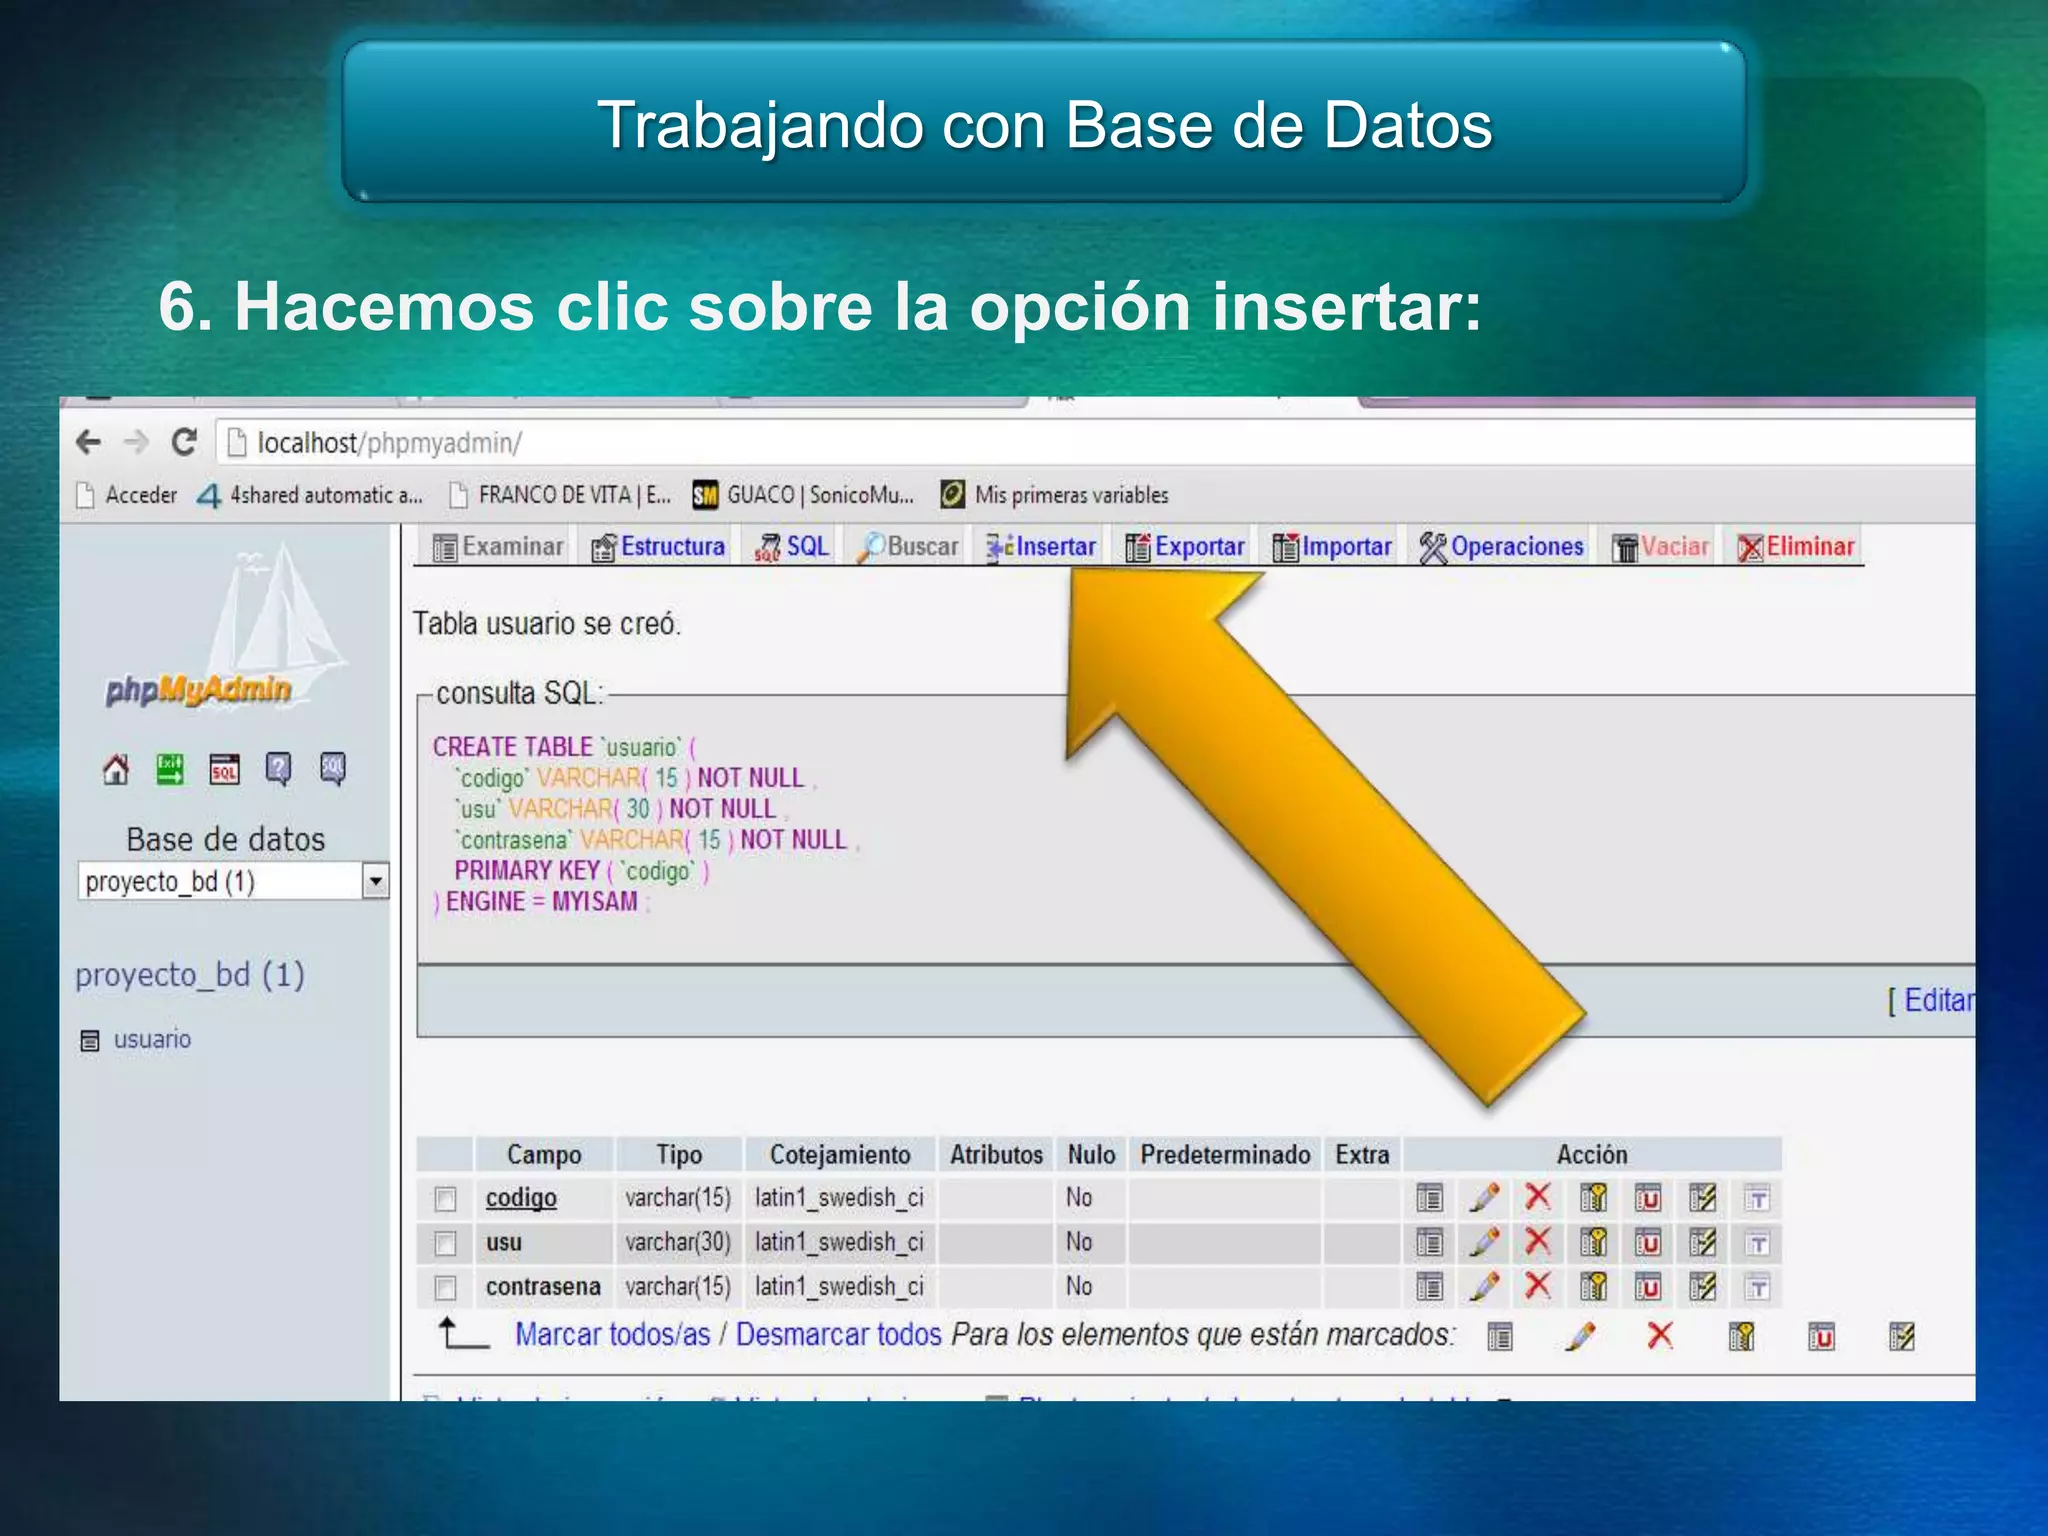
Task: Browse distinct values icon for codigo row
Action: click(x=1430, y=1197)
